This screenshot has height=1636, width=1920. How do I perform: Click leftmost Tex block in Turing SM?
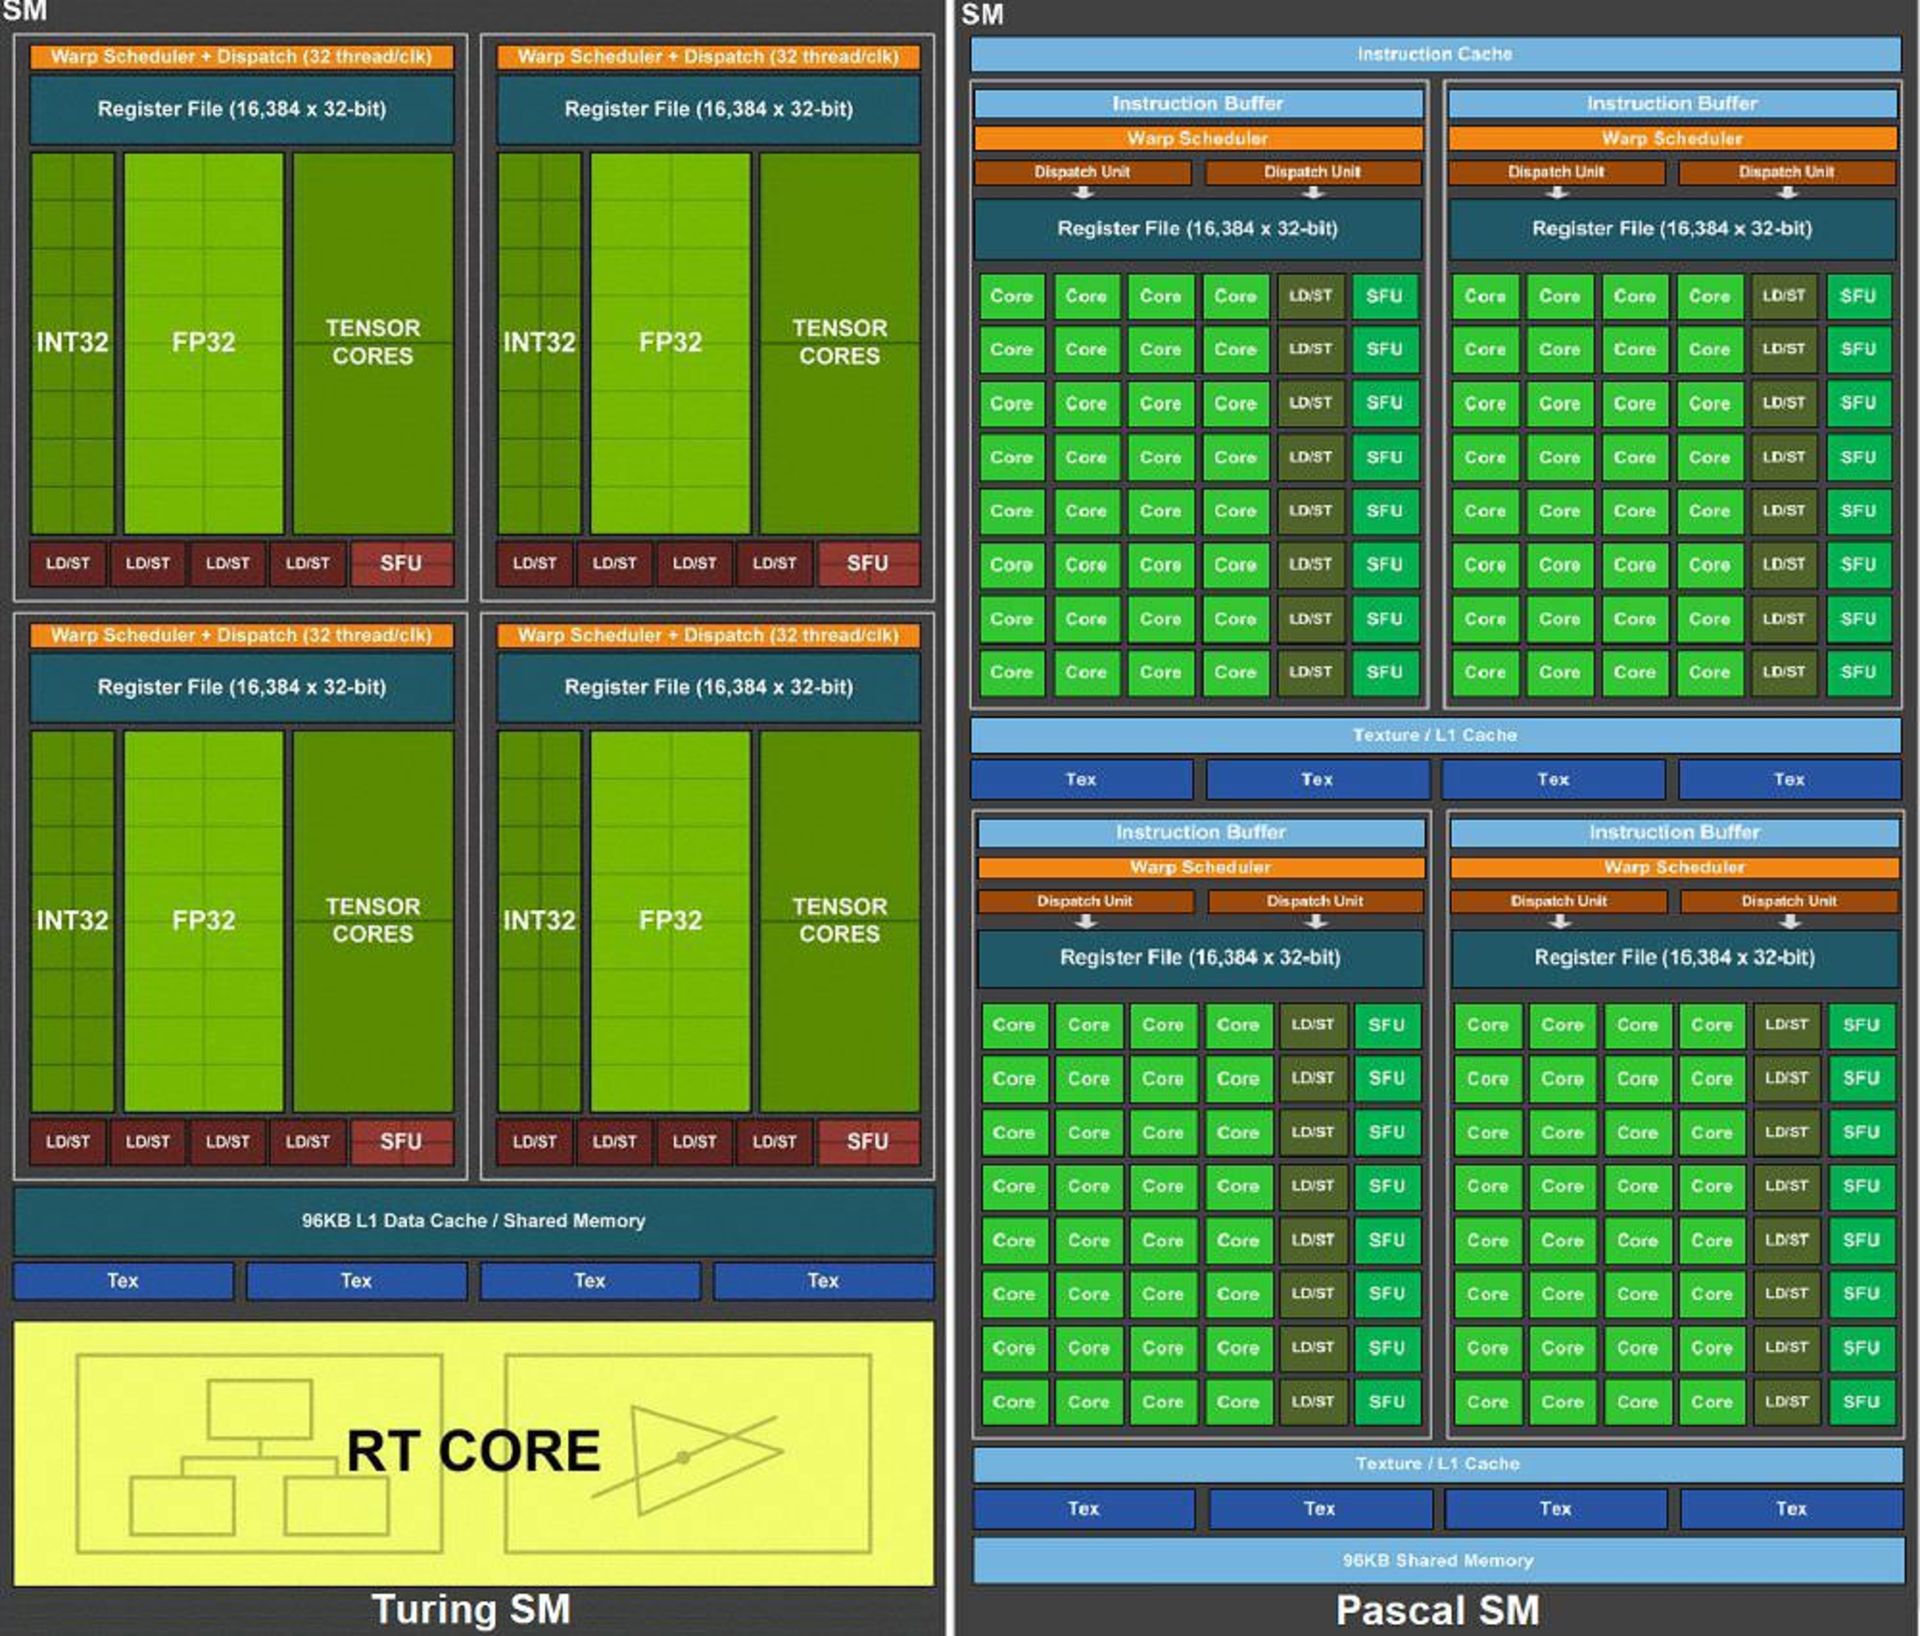[123, 1281]
